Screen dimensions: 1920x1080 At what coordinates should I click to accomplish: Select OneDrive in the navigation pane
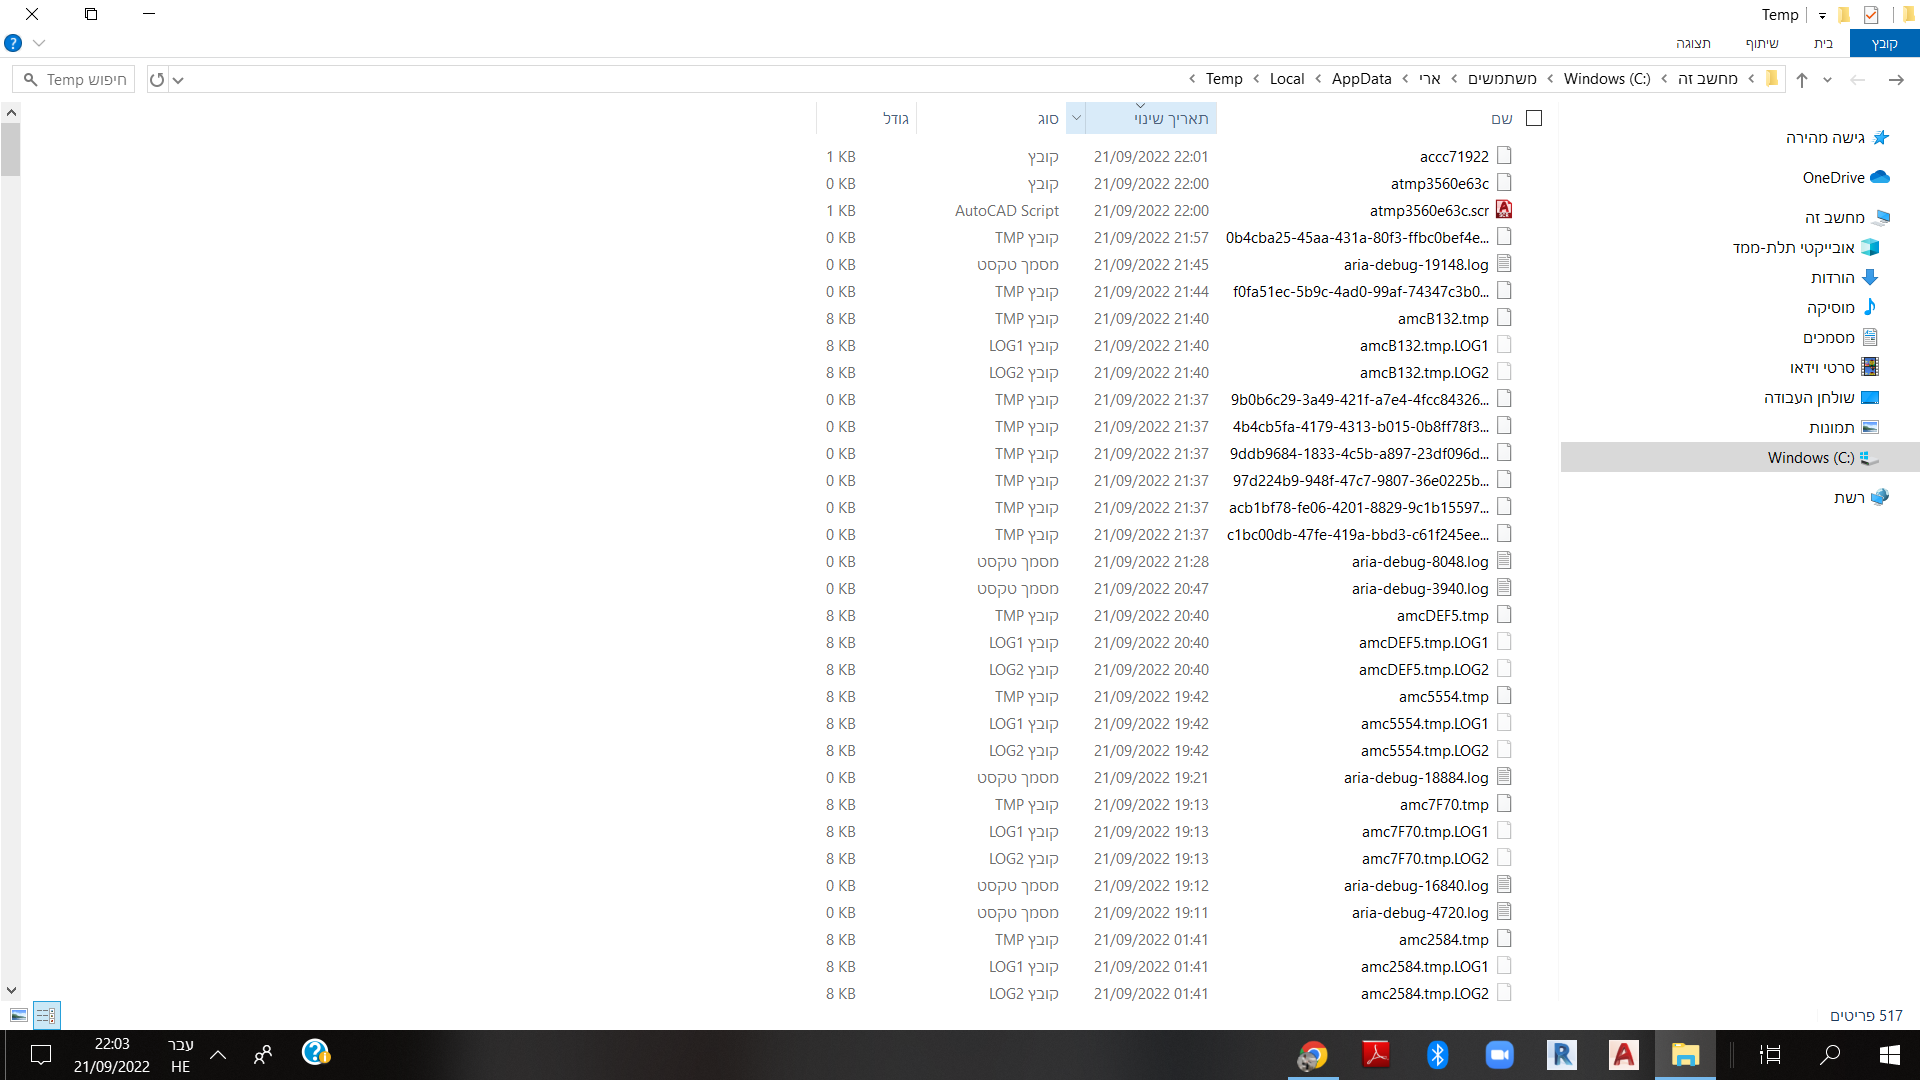pyautogui.click(x=1833, y=177)
